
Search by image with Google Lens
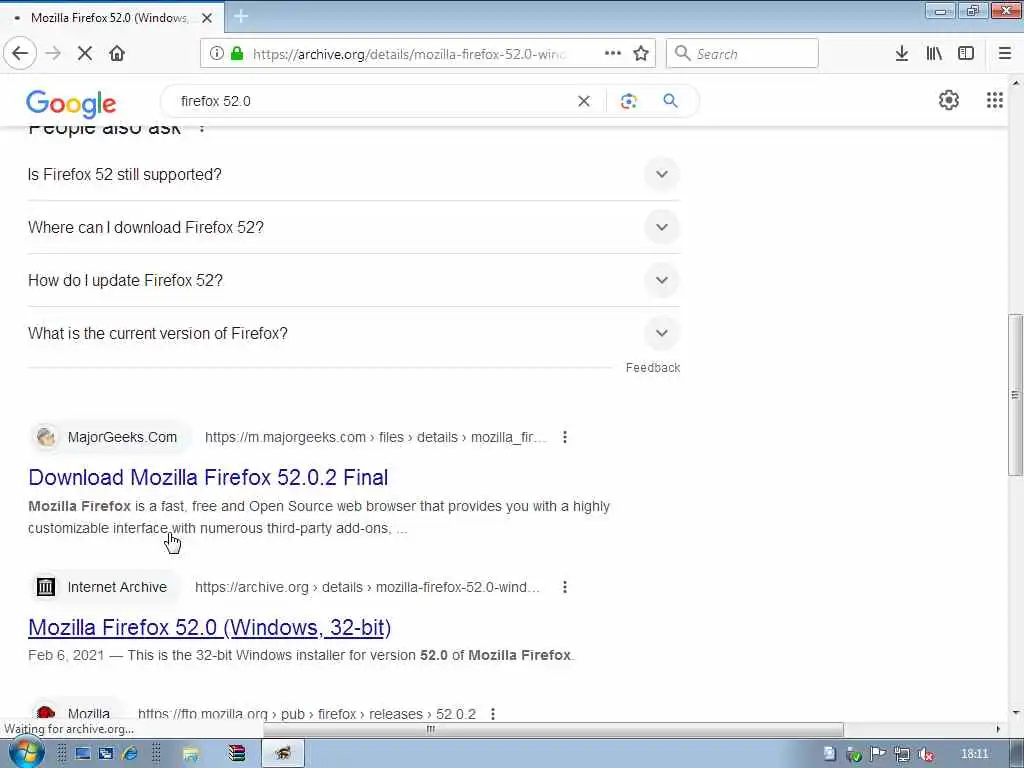click(628, 101)
